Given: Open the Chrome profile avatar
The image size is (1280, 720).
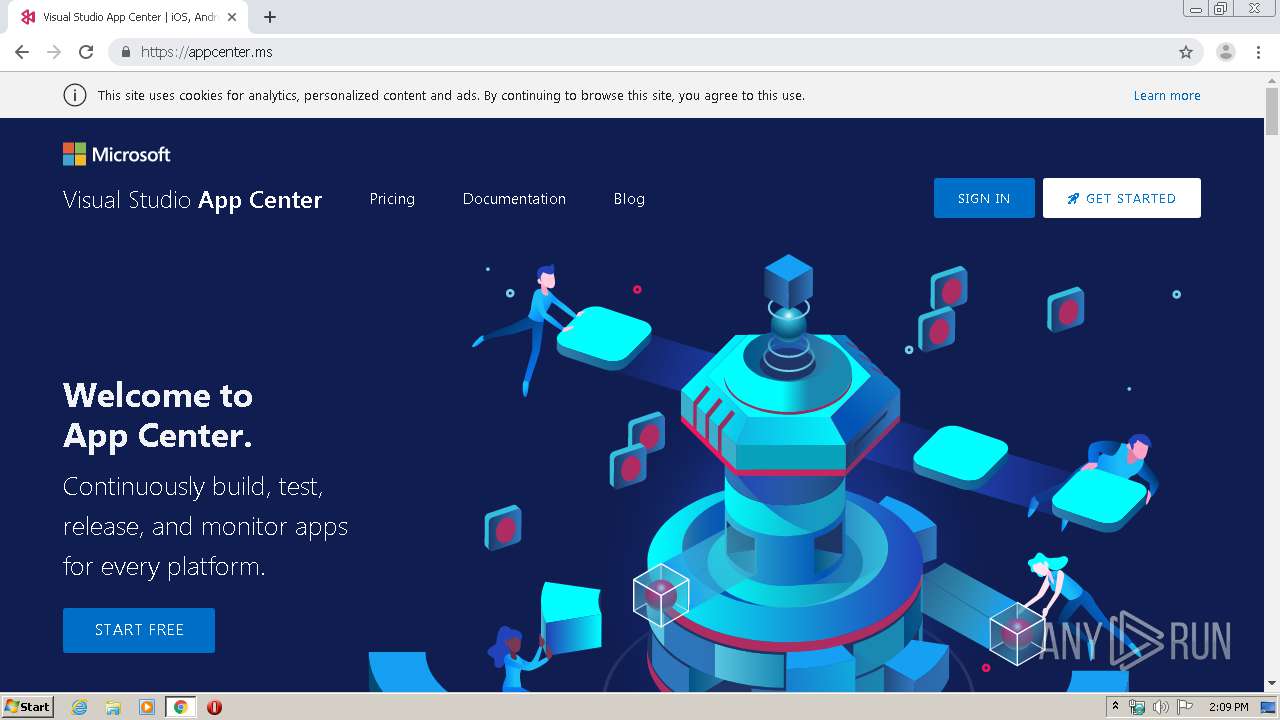Looking at the screenshot, I should click(1226, 52).
